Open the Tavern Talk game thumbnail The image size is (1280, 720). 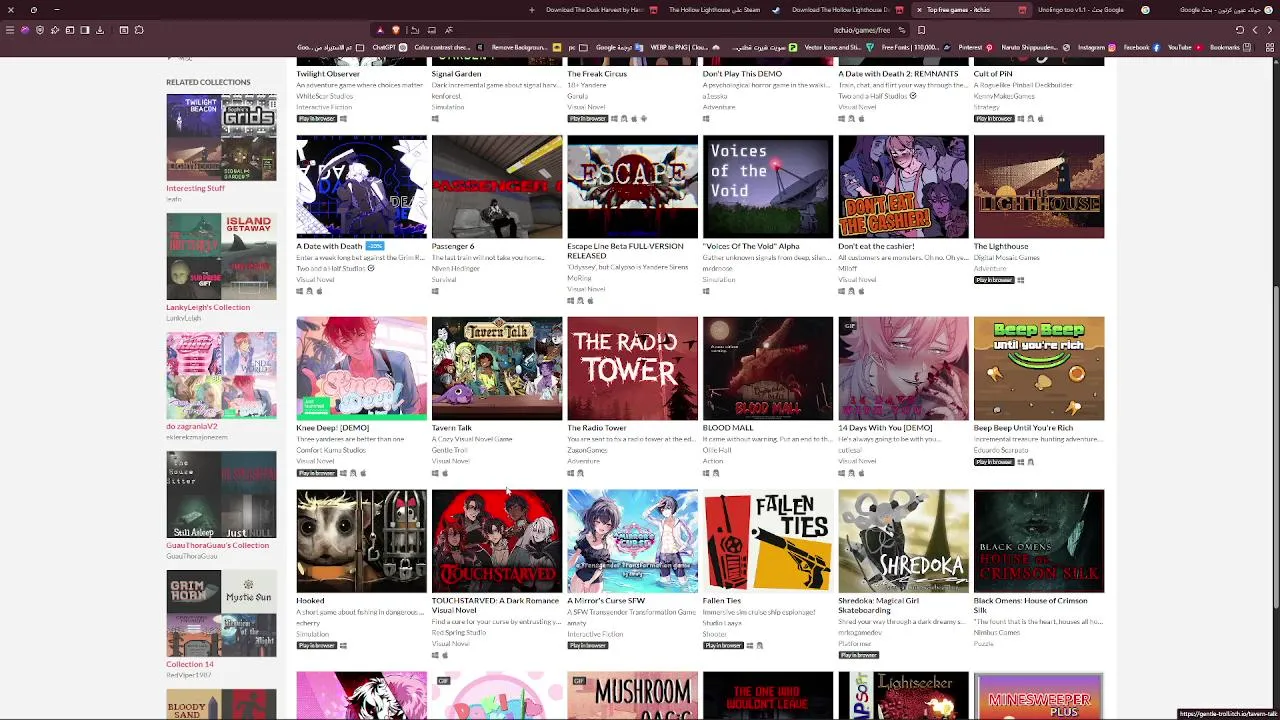tap(497, 369)
